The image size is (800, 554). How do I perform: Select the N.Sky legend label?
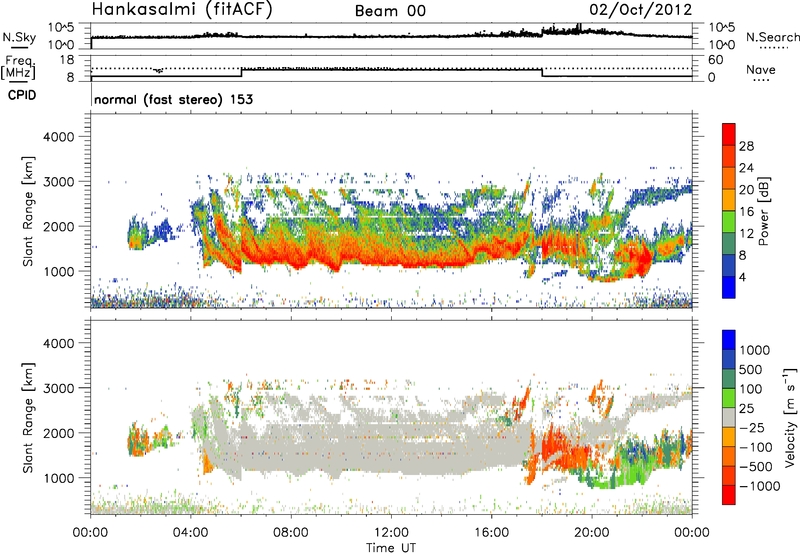pyautogui.click(x=19, y=37)
